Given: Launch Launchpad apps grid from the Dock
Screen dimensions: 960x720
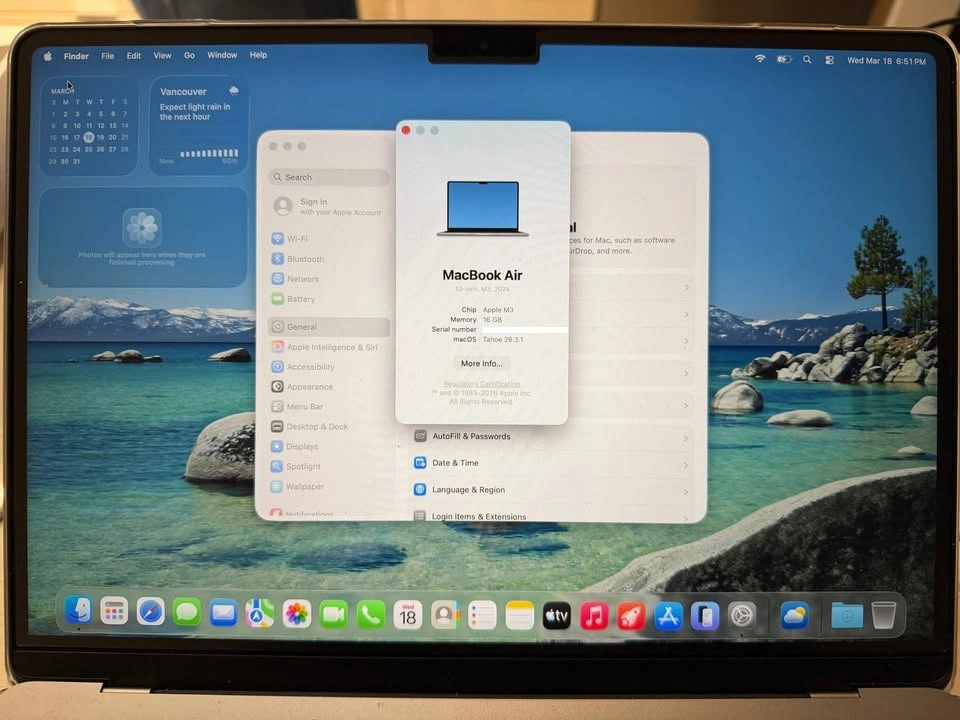Looking at the screenshot, I should pyautogui.click(x=114, y=611).
